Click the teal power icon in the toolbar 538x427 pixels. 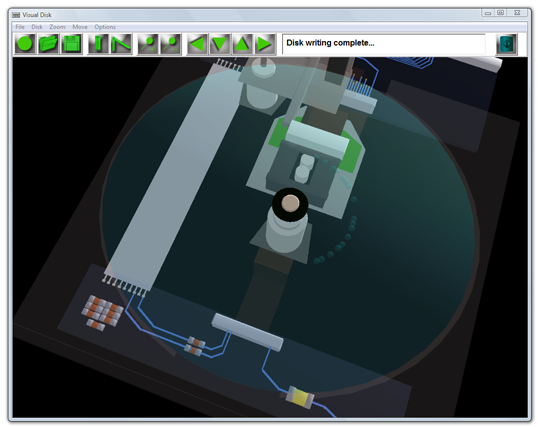506,44
